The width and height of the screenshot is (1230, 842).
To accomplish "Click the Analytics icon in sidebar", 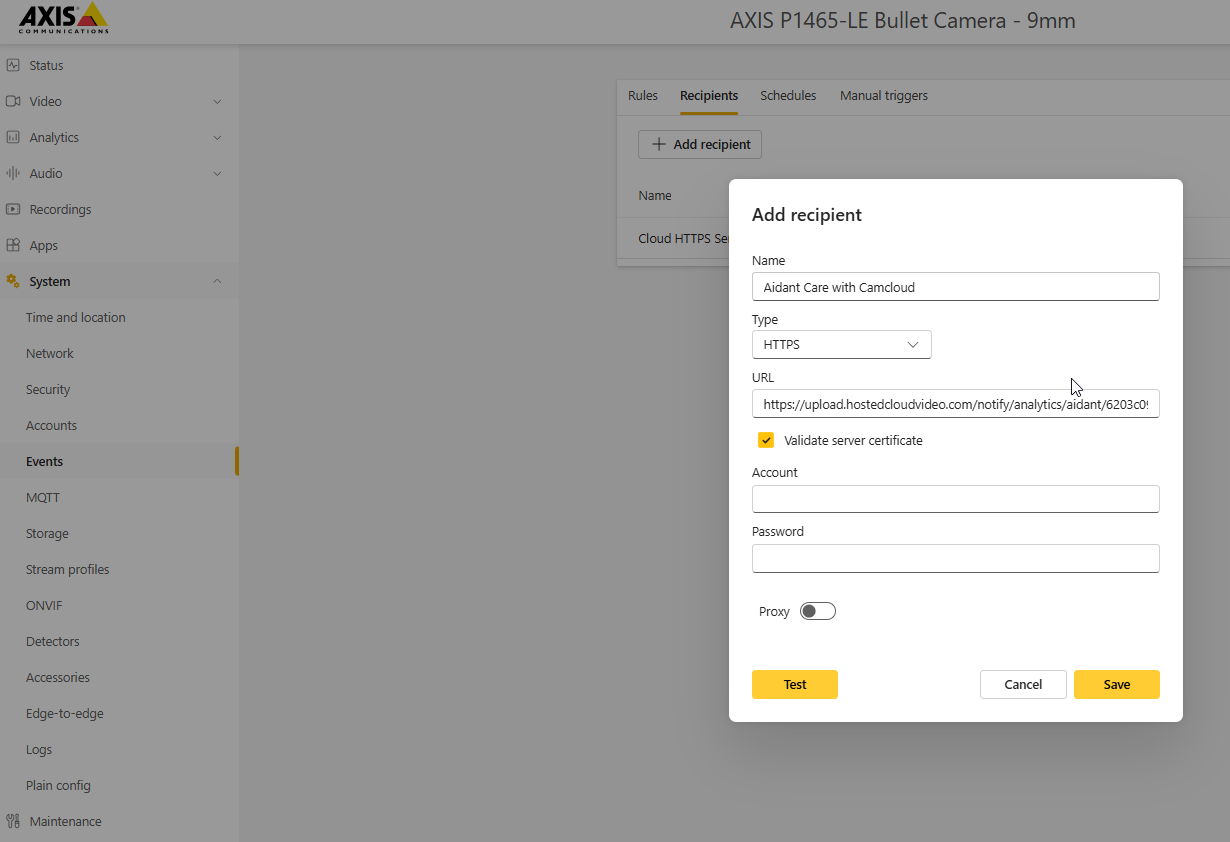I will [x=13, y=137].
